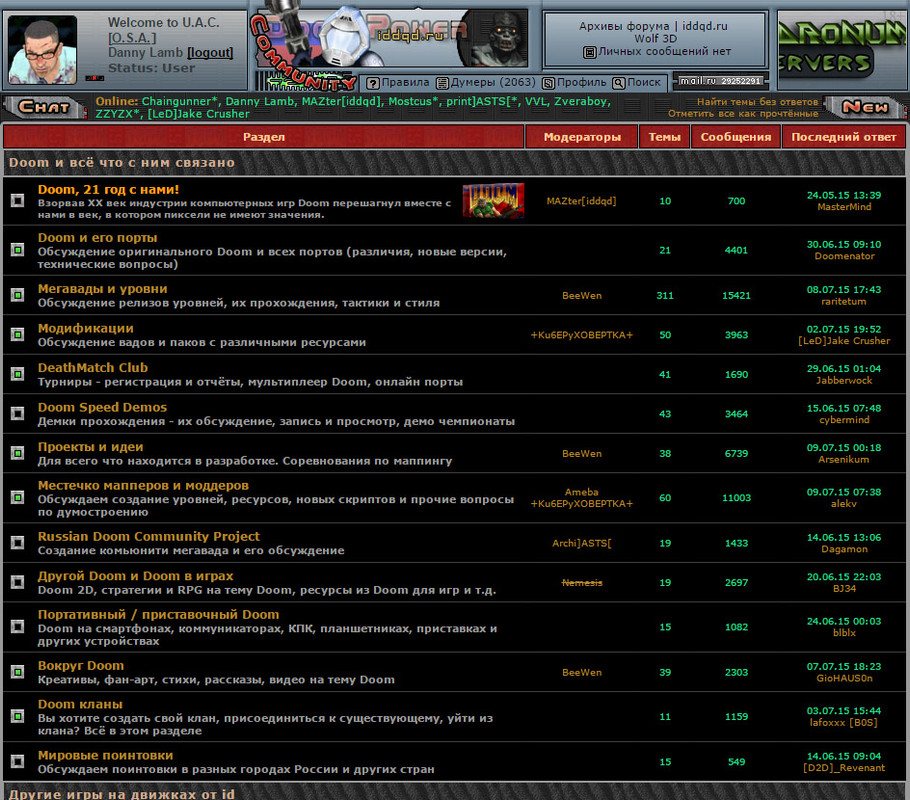This screenshot has height=800, width=910.
Task: Click status icon for Вокруг Doom
Action: [17, 672]
